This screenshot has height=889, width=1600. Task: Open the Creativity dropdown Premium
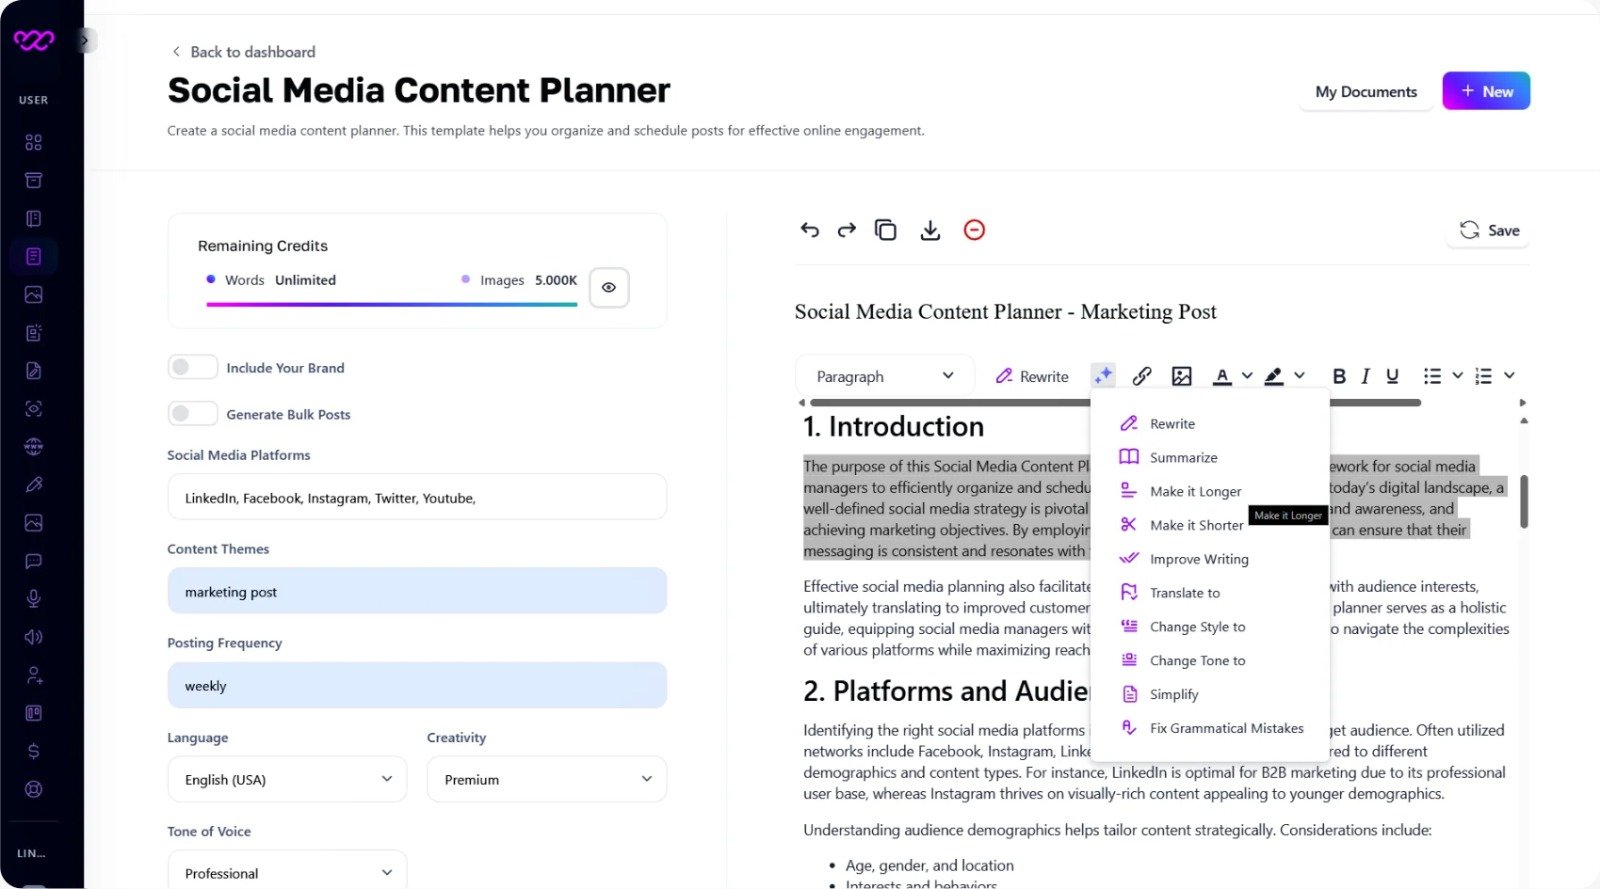point(547,779)
